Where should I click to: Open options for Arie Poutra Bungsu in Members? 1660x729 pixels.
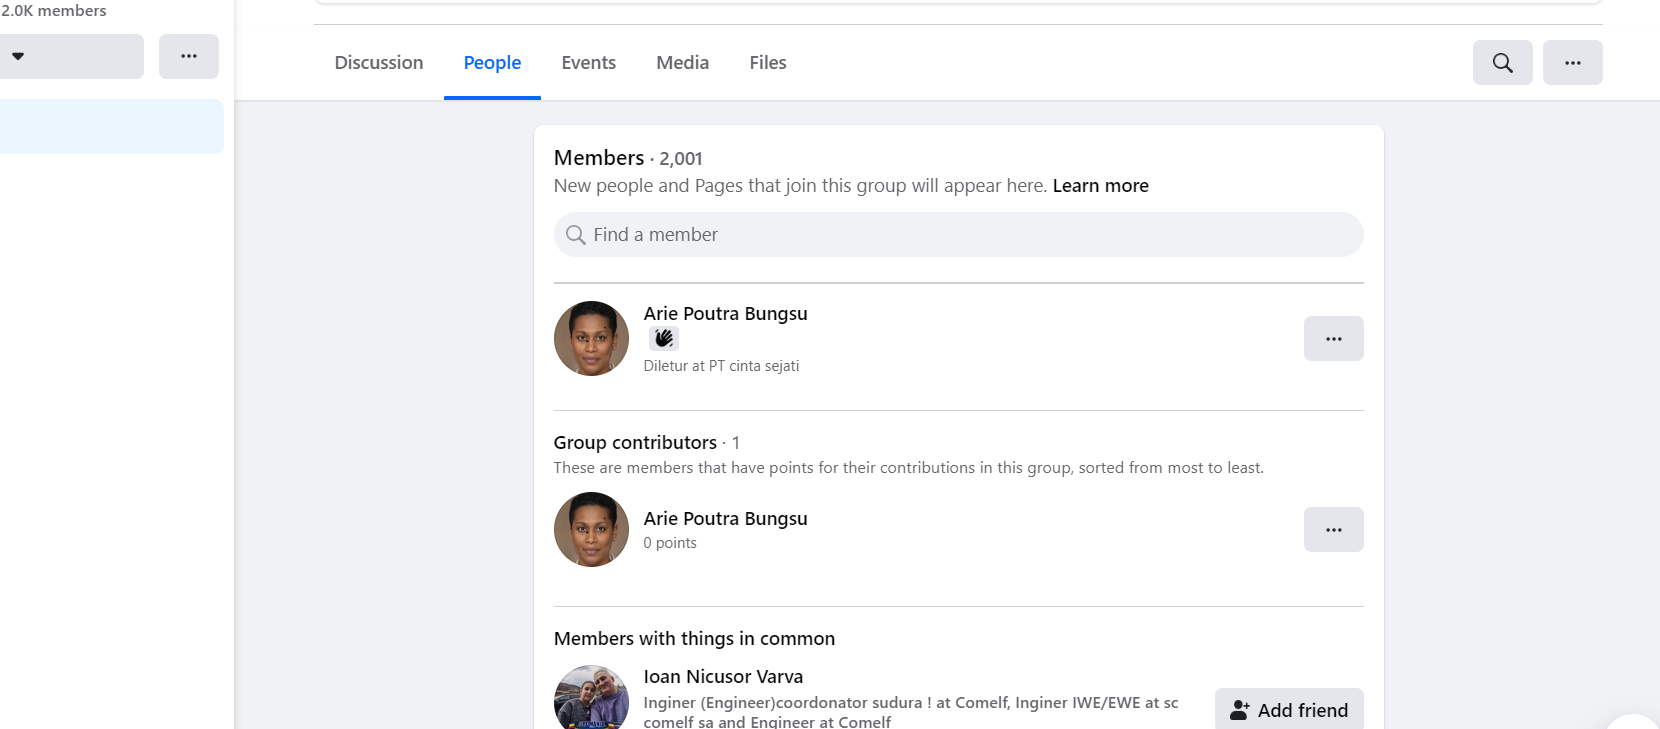coord(1333,338)
